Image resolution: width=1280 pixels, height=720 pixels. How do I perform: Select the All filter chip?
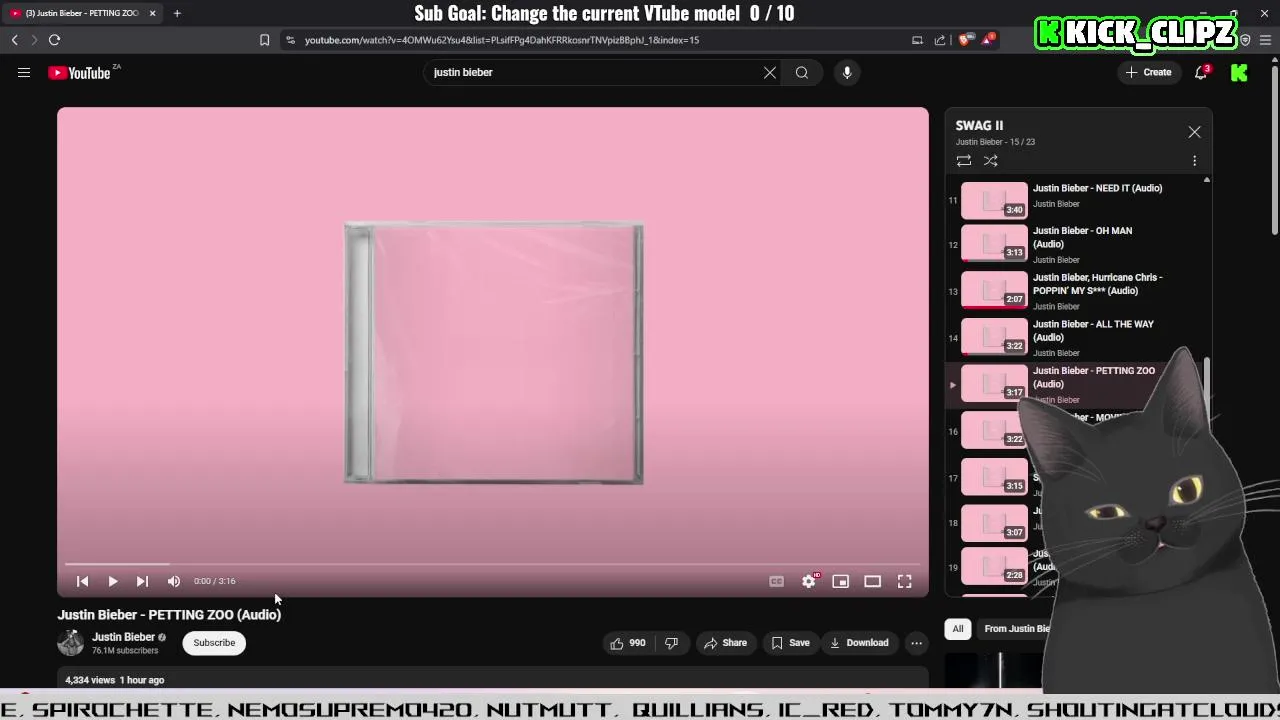click(x=958, y=629)
